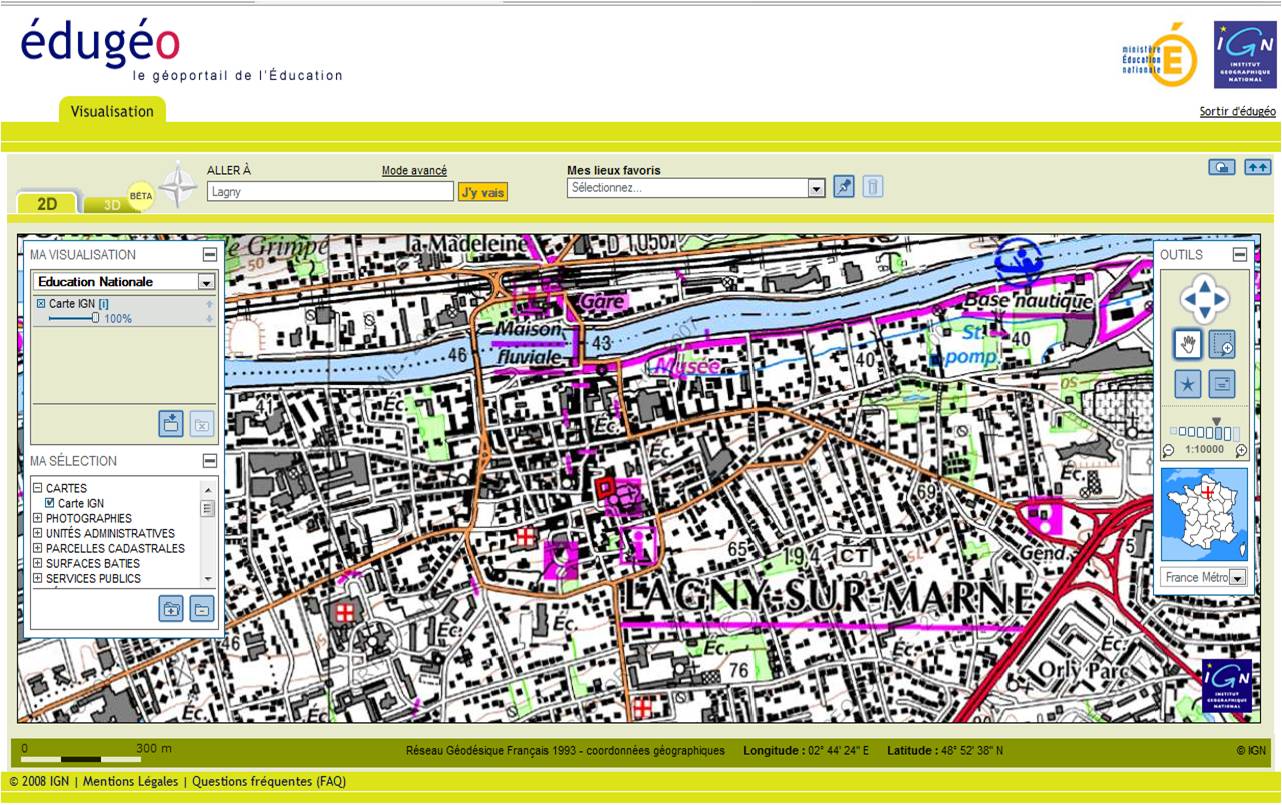Click add folder icon in Ma Sélection
1282x805 pixels.
171,608
